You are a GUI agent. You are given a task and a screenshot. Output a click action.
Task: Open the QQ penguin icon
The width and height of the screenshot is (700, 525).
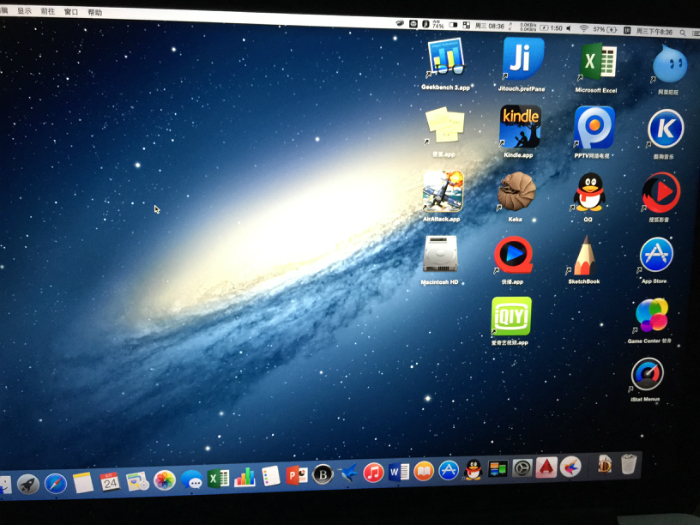coord(589,191)
